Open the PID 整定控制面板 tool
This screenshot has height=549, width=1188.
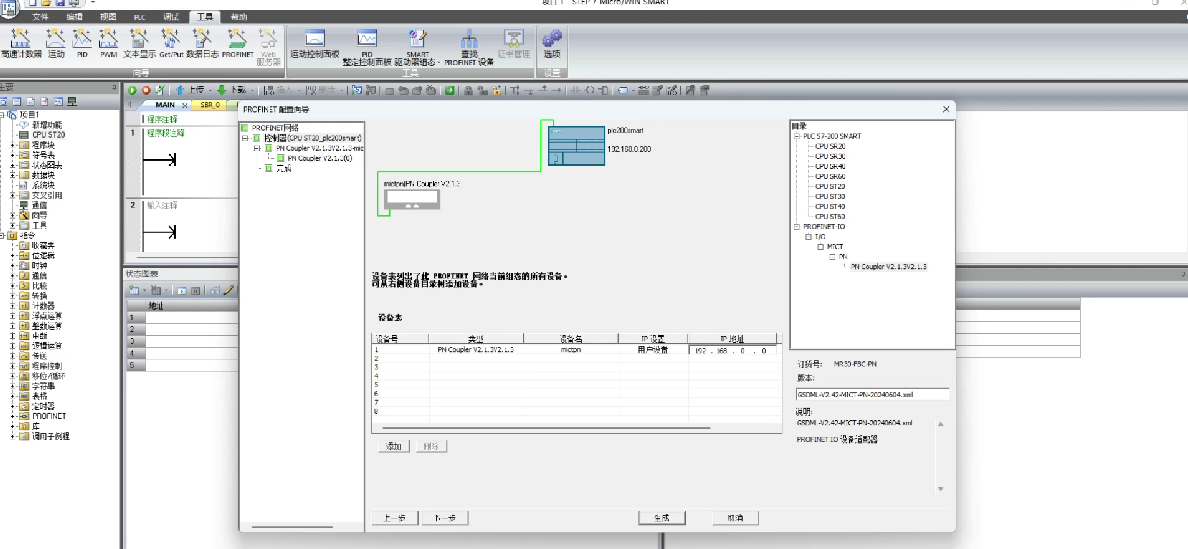pyautogui.click(x=367, y=48)
